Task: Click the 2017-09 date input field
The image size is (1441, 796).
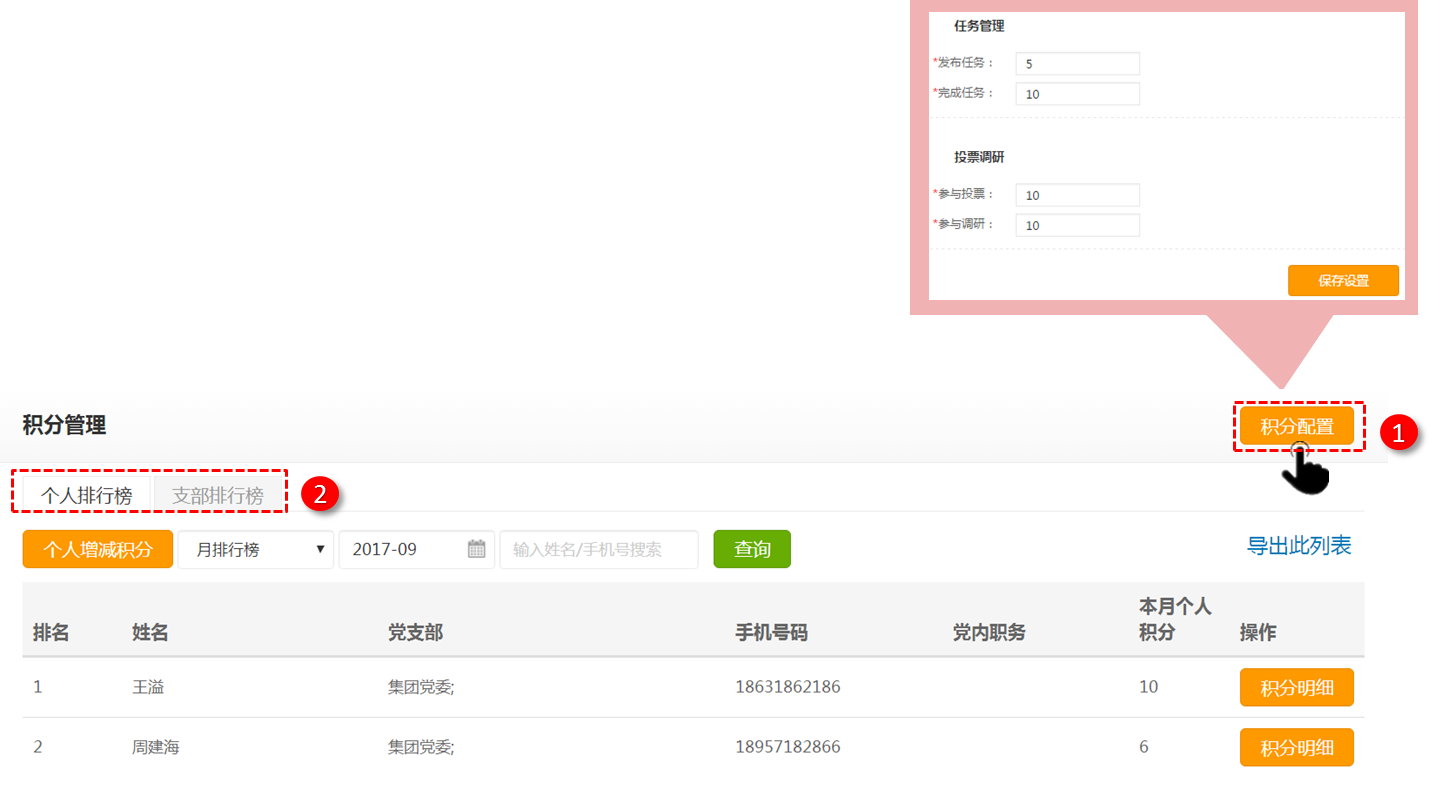Action: pyautogui.click(x=405, y=549)
